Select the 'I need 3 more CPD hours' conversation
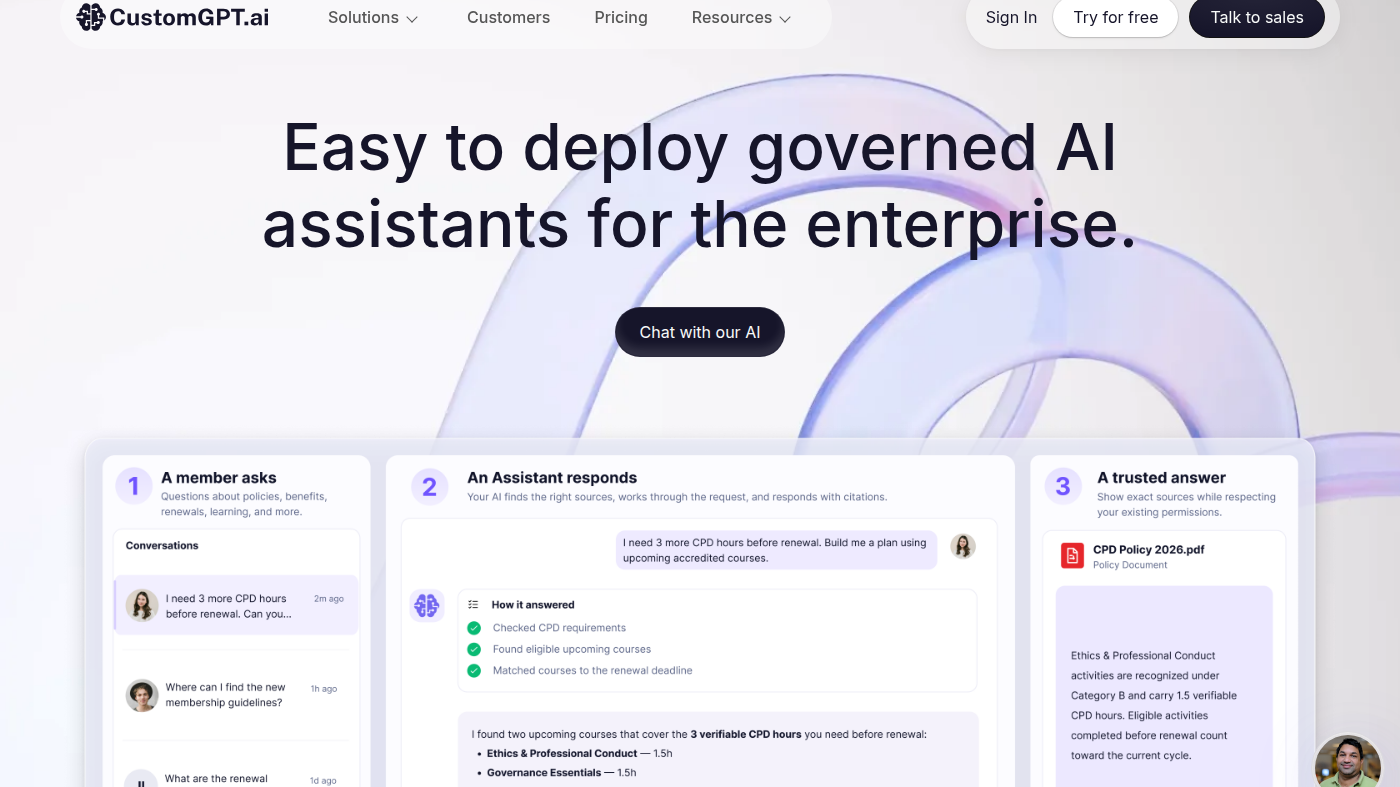Viewport: 1400px width, 787px height. point(235,605)
